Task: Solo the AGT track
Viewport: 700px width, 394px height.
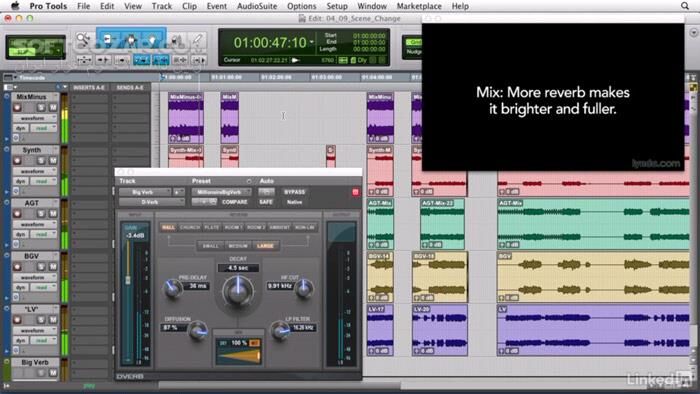Action: click(x=42, y=214)
